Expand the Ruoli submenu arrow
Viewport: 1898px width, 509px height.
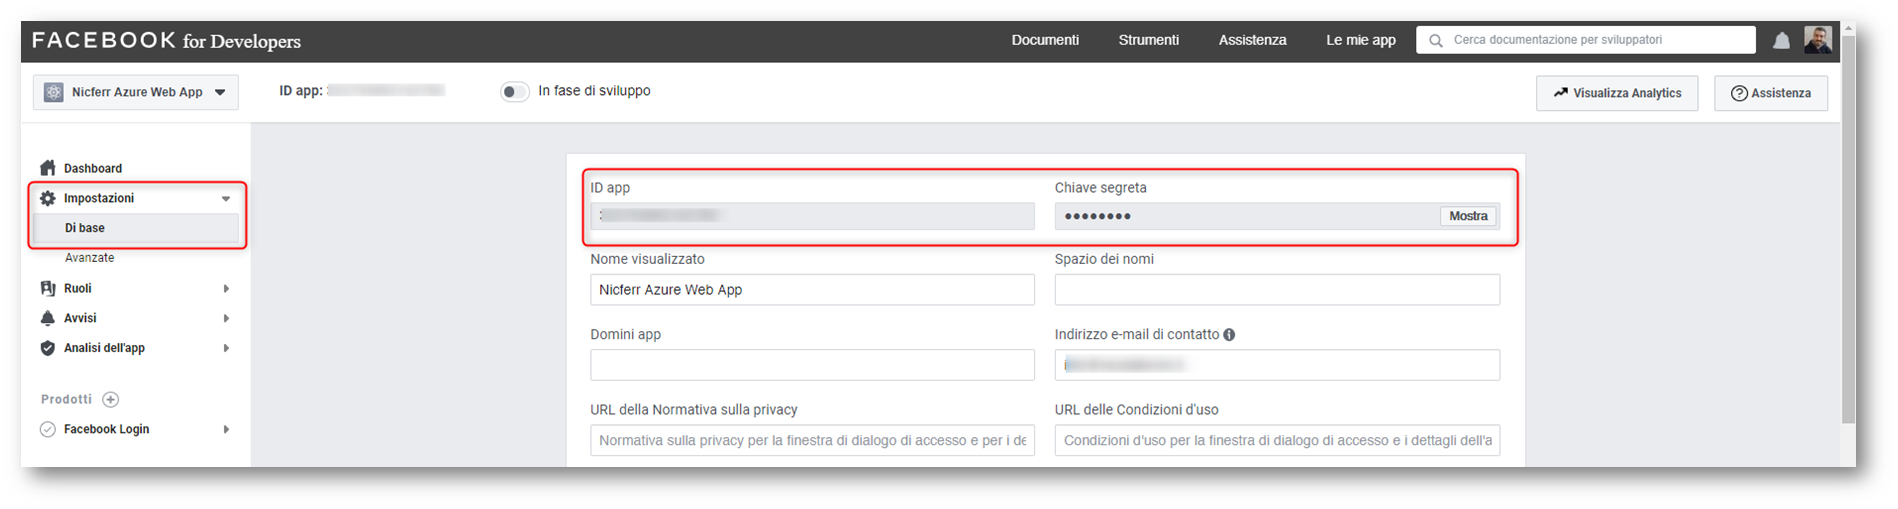coord(226,289)
